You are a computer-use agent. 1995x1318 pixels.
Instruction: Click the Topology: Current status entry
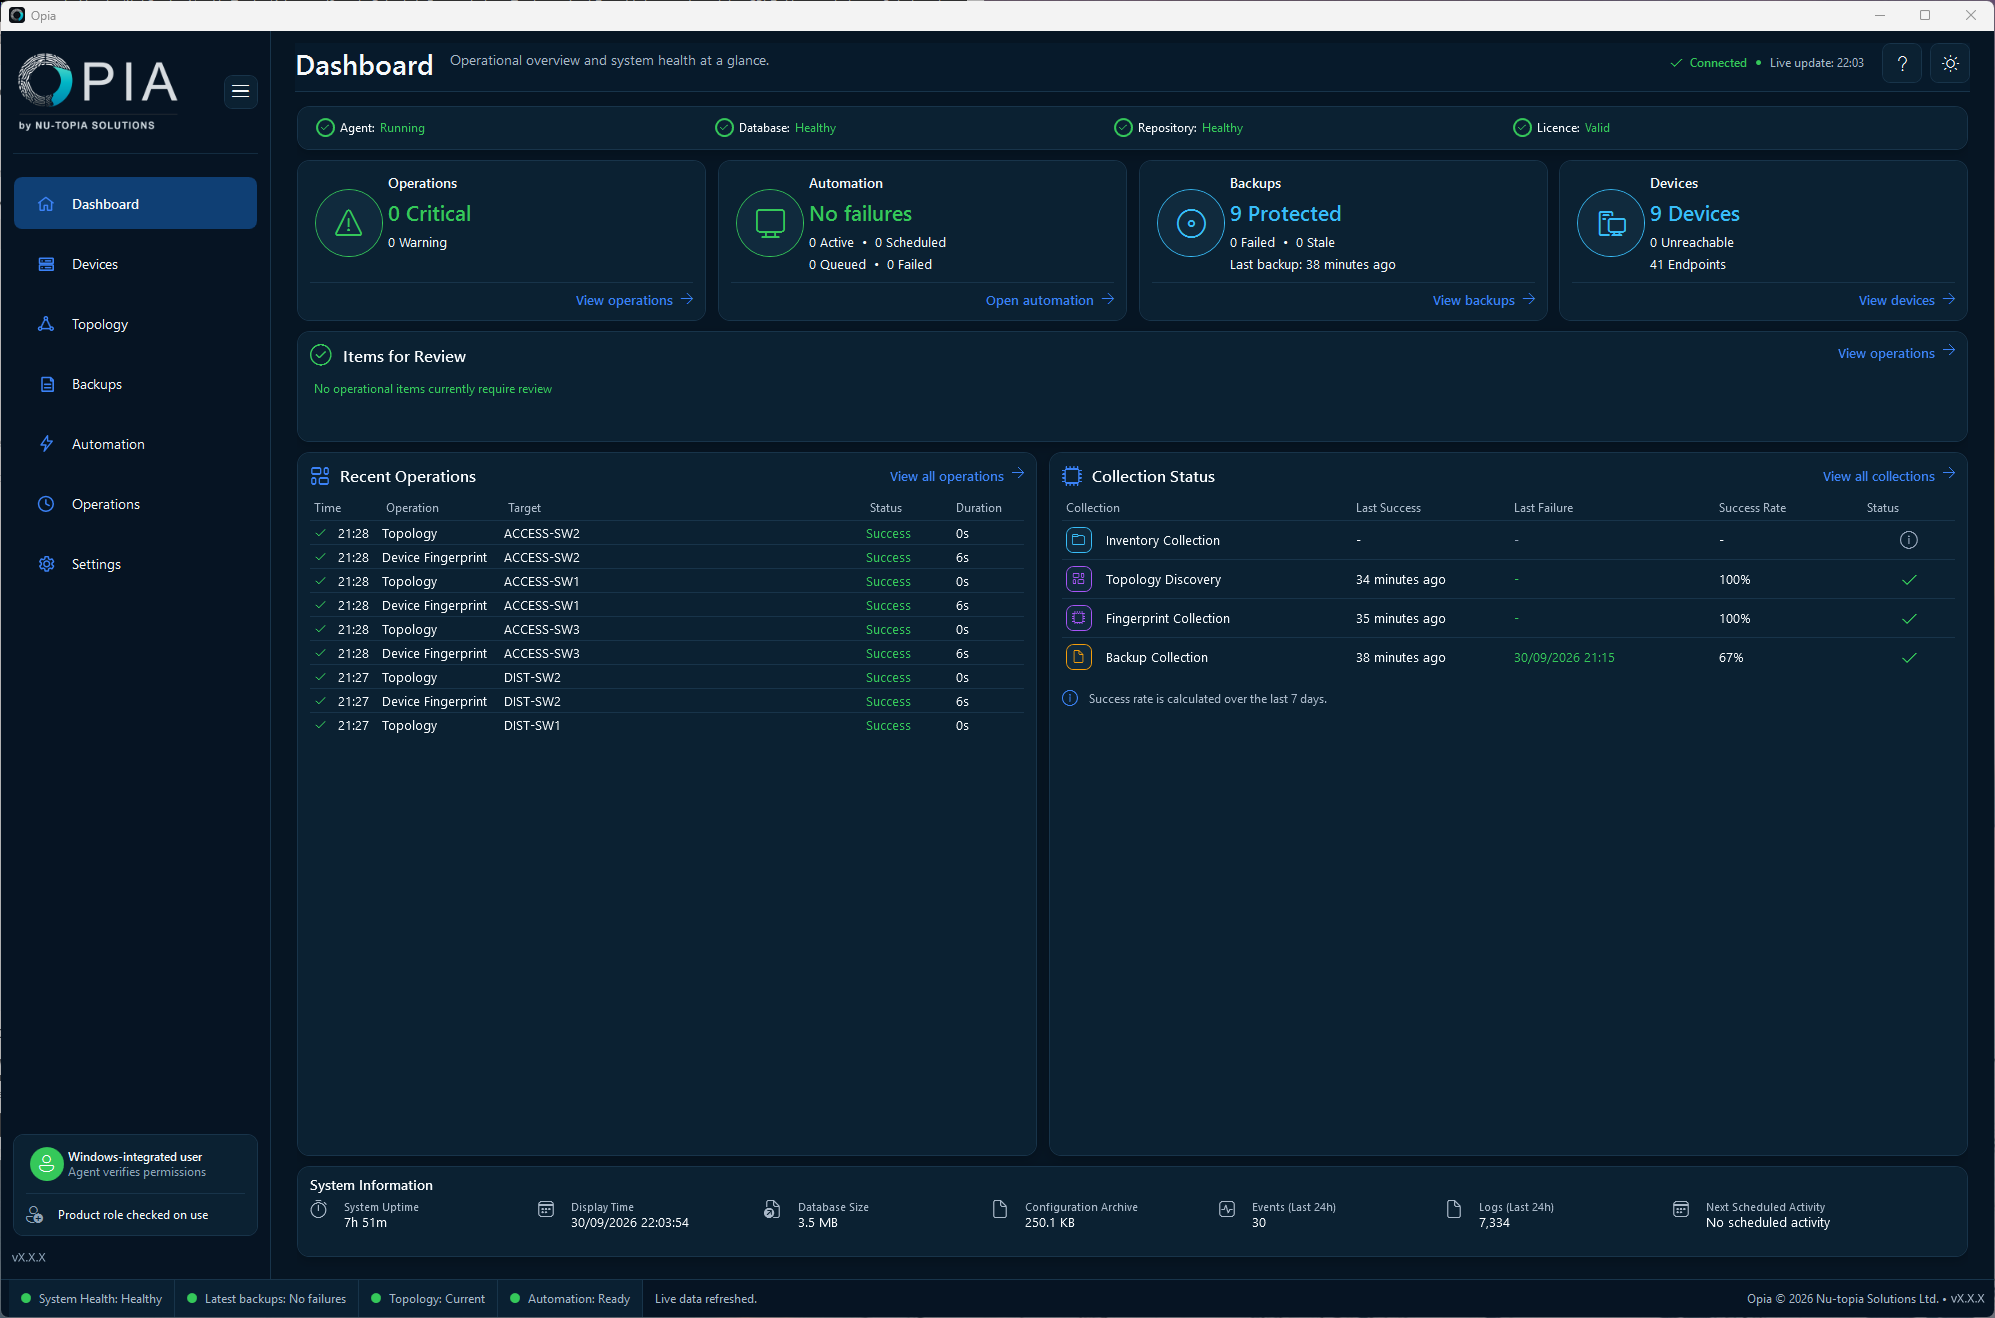pyautogui.click(x=427, y=1299)
